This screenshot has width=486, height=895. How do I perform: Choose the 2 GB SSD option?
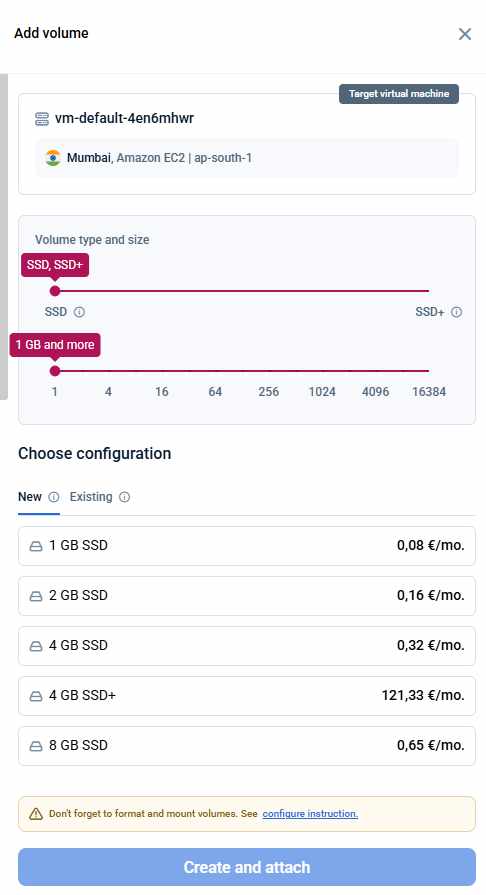[247, 596]
